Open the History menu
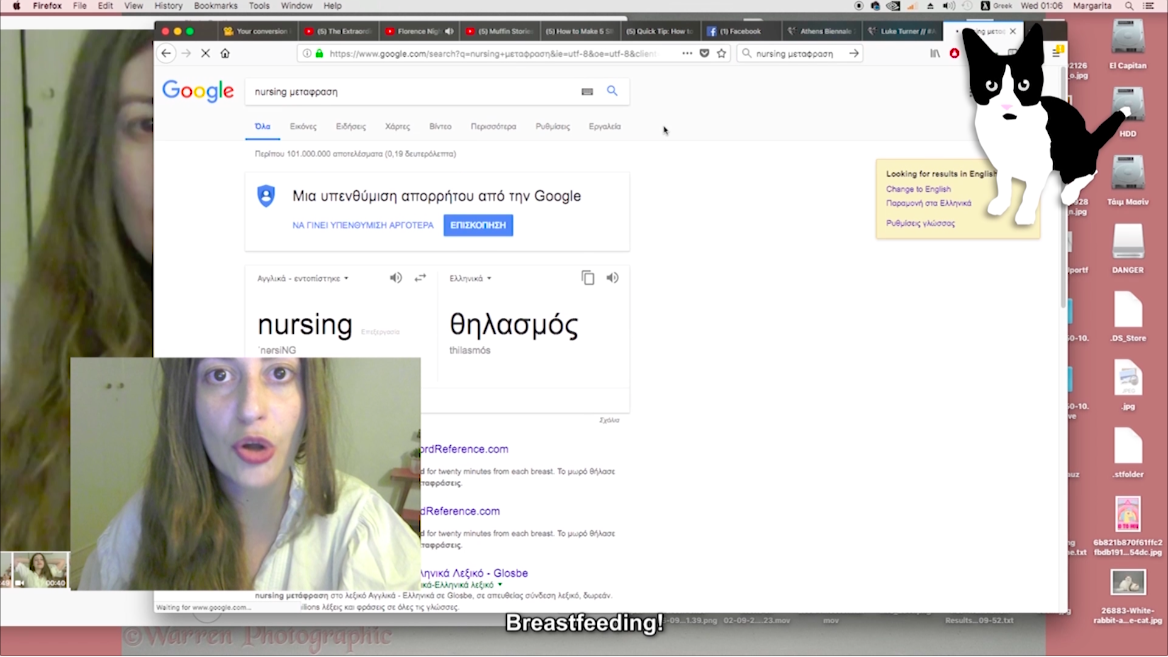Viewport: 1168px width, 657px height. point(168,6)
